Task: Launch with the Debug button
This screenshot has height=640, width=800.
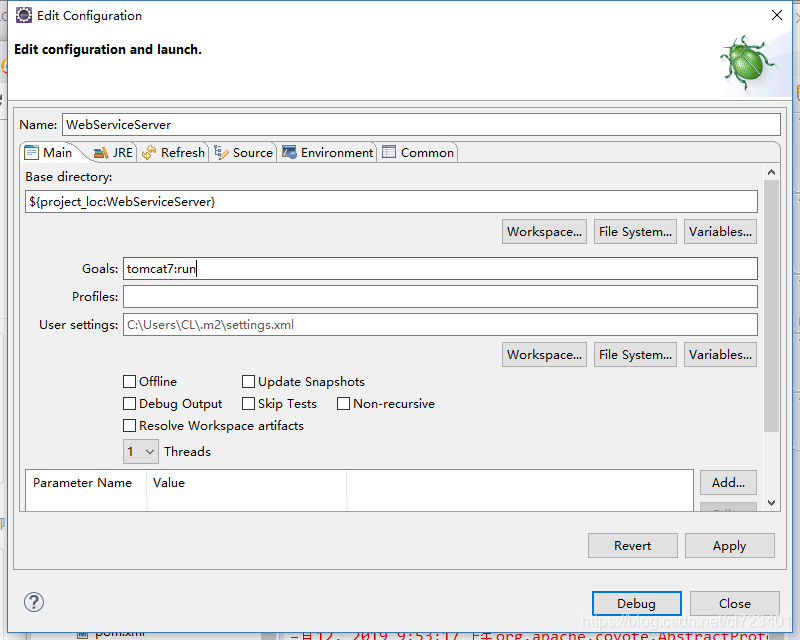Action: tap(636, 604)
